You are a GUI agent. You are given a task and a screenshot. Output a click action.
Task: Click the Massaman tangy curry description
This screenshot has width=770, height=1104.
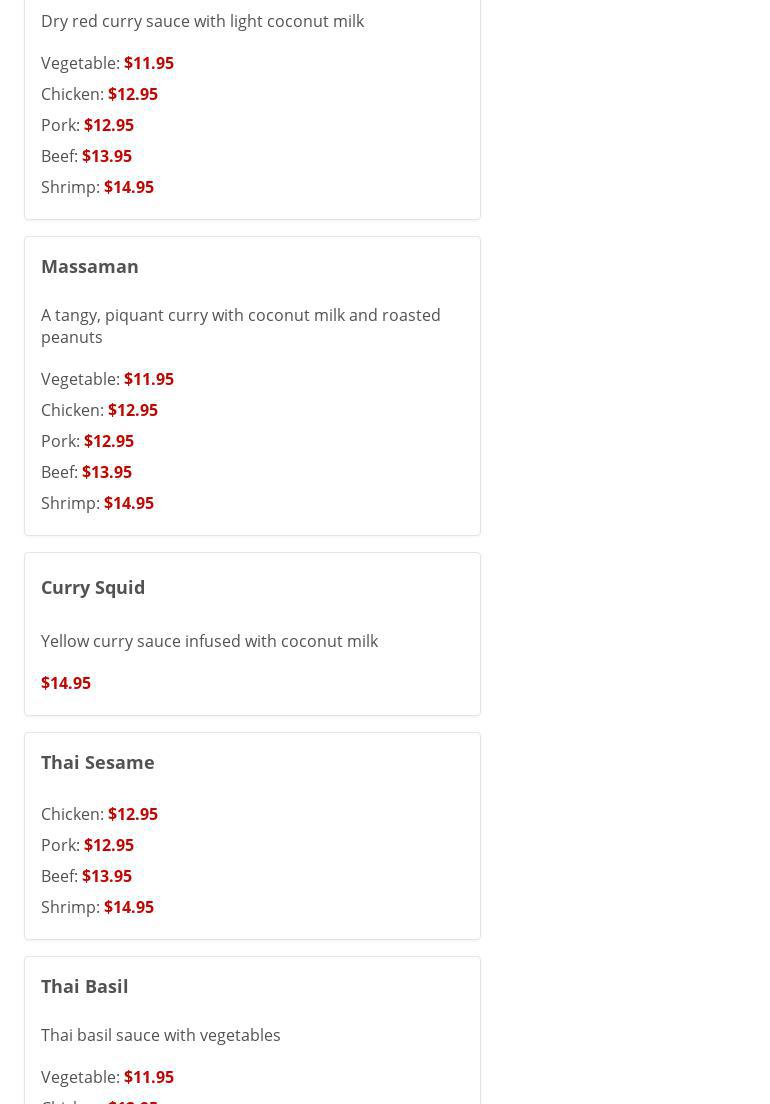point(240,326)
